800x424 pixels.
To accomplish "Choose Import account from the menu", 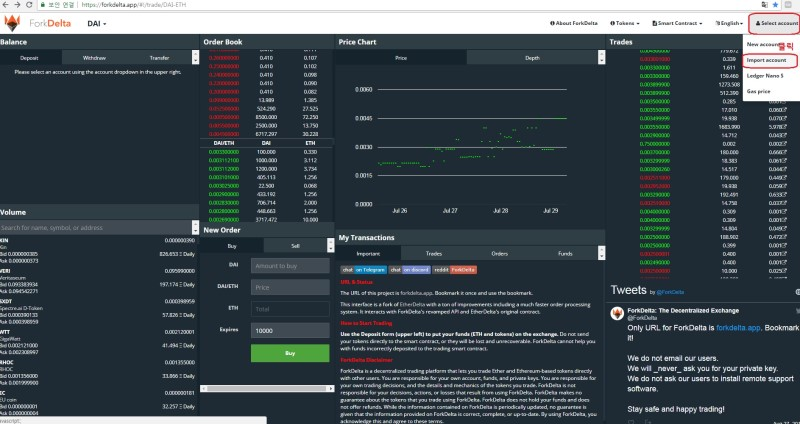I will pyautogui.click(x=766, y=60).
